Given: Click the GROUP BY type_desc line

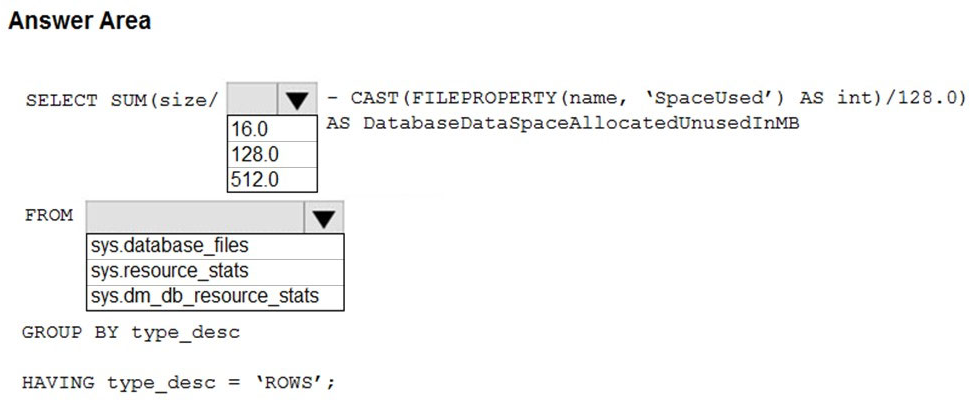Looking at the screenshot, I should 131,332.
